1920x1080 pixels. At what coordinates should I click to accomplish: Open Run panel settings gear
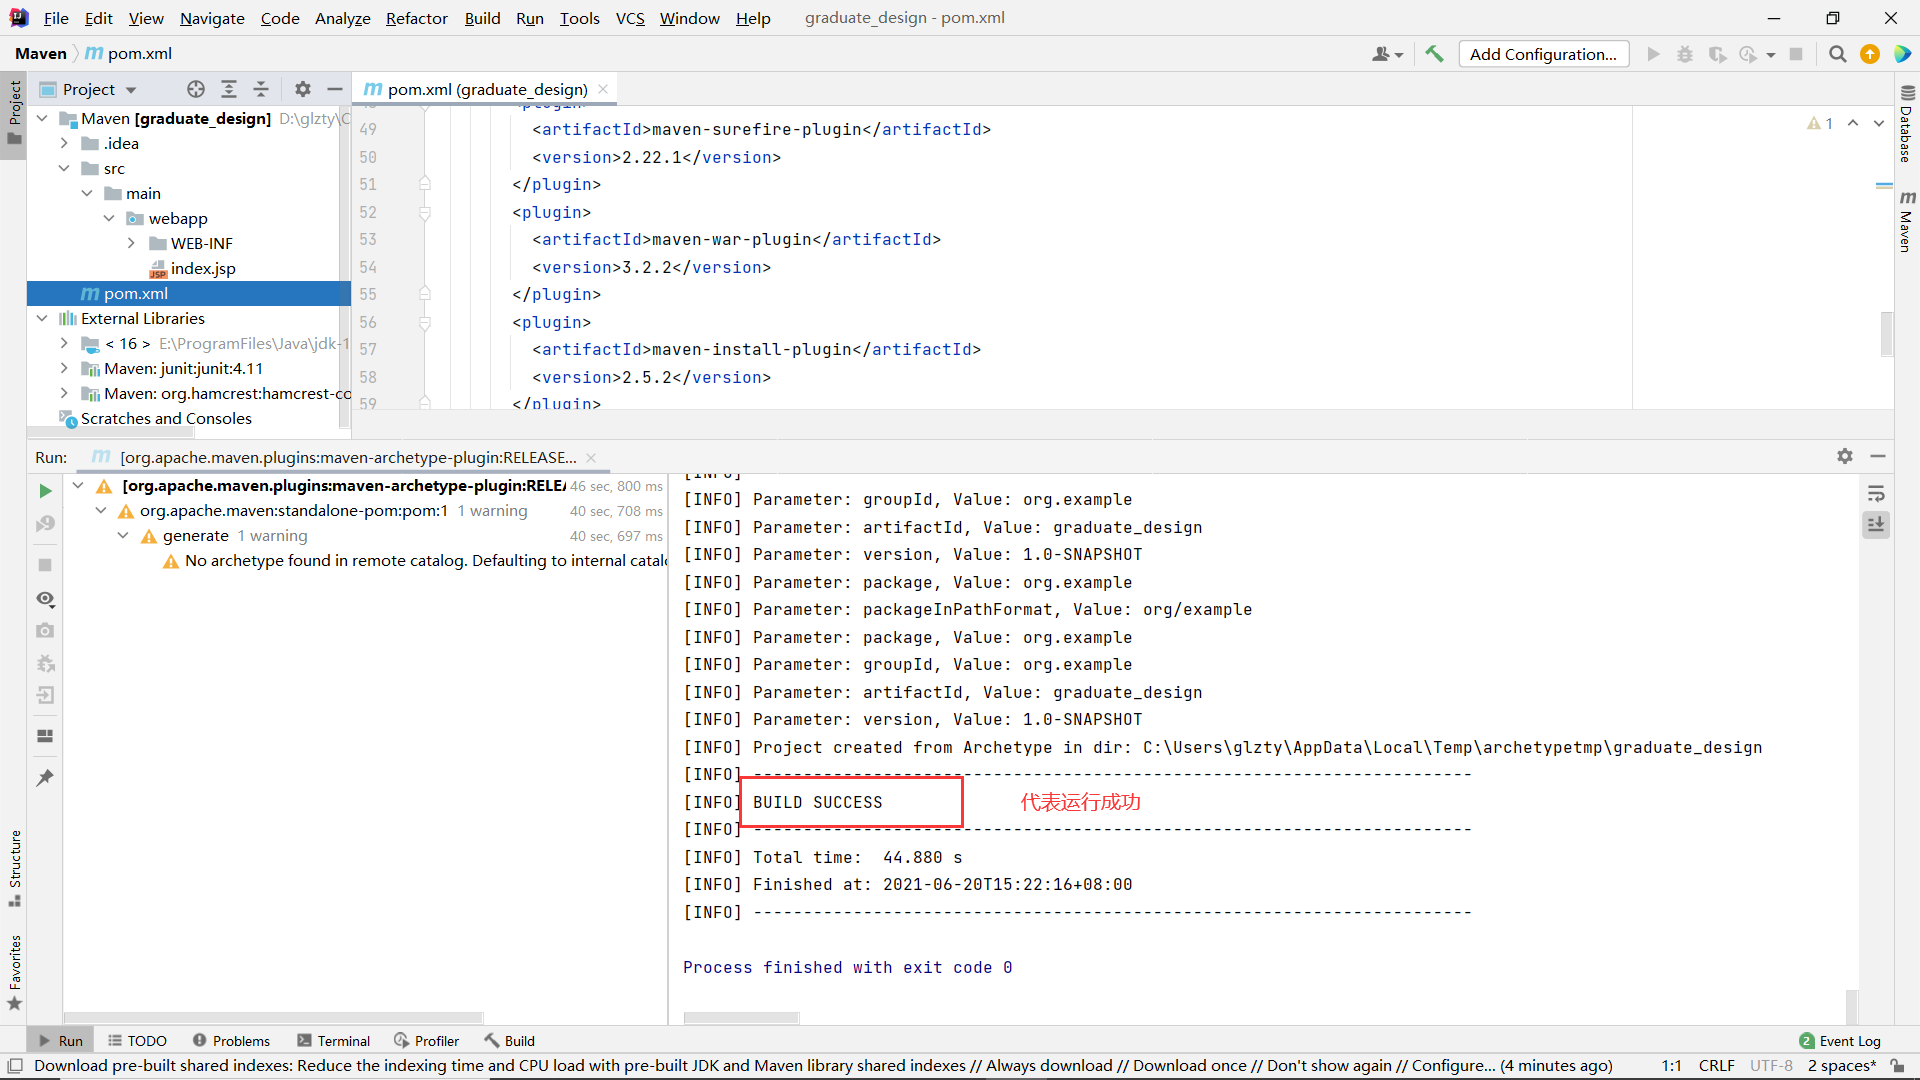tap(1845, 456)
